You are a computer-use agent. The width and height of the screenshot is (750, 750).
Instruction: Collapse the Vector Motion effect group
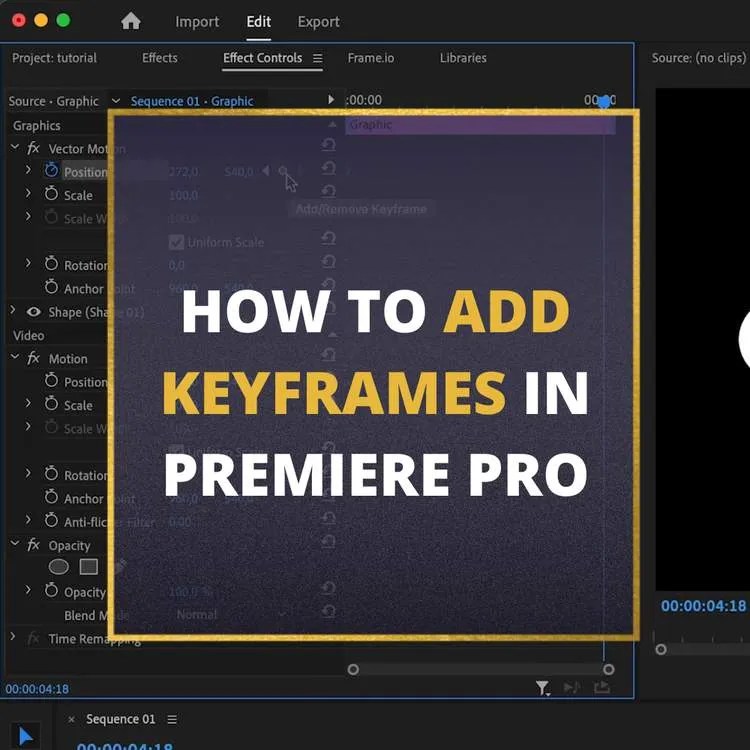[15, 146]
